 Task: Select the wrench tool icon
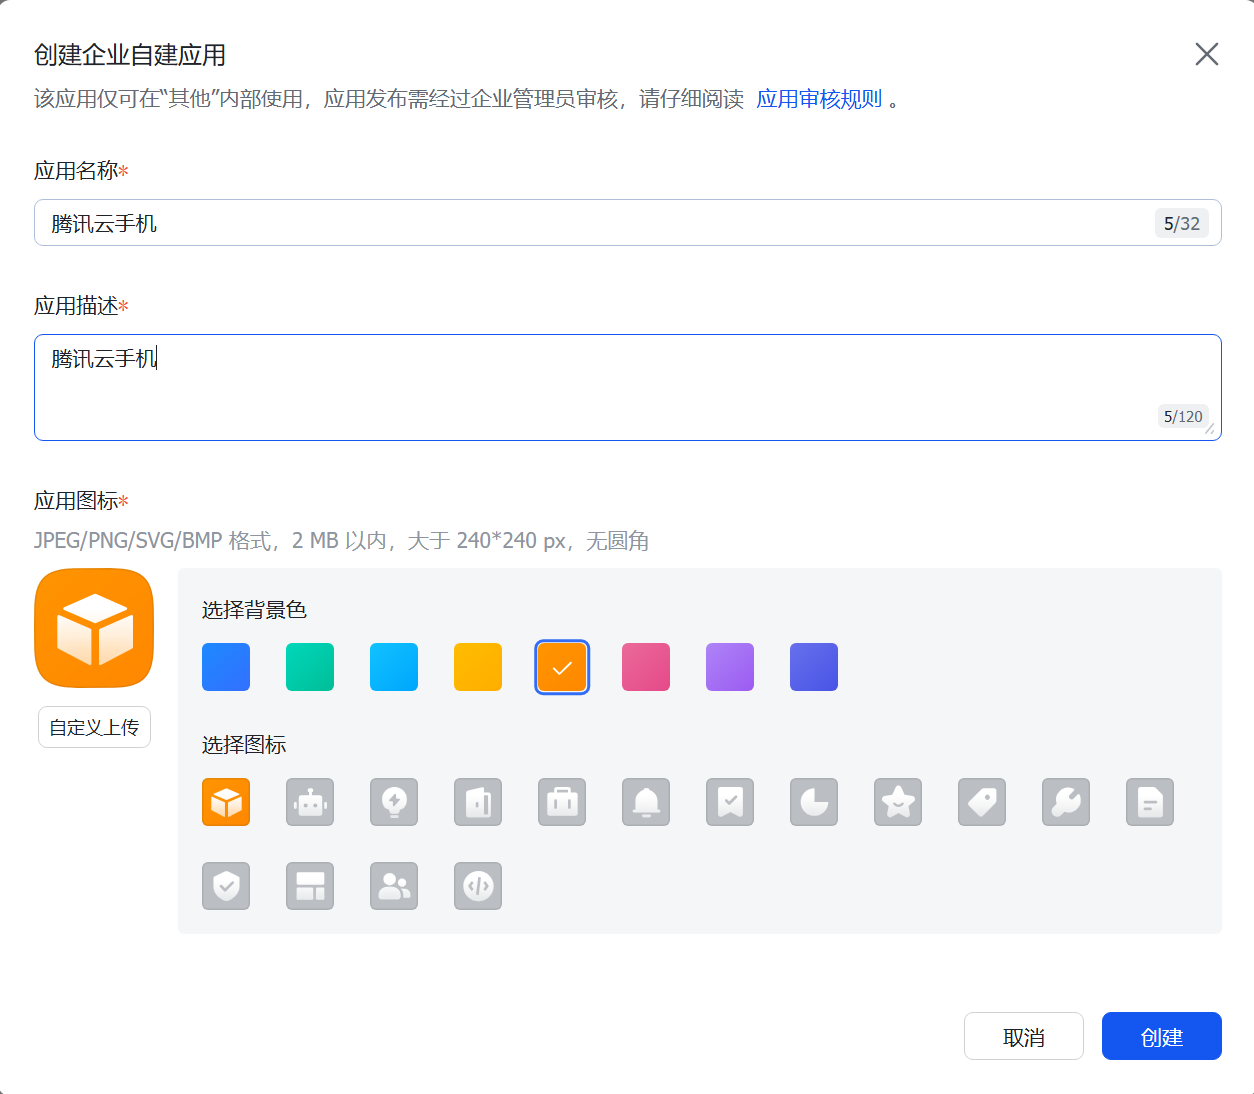click(x=1066, y=802)
